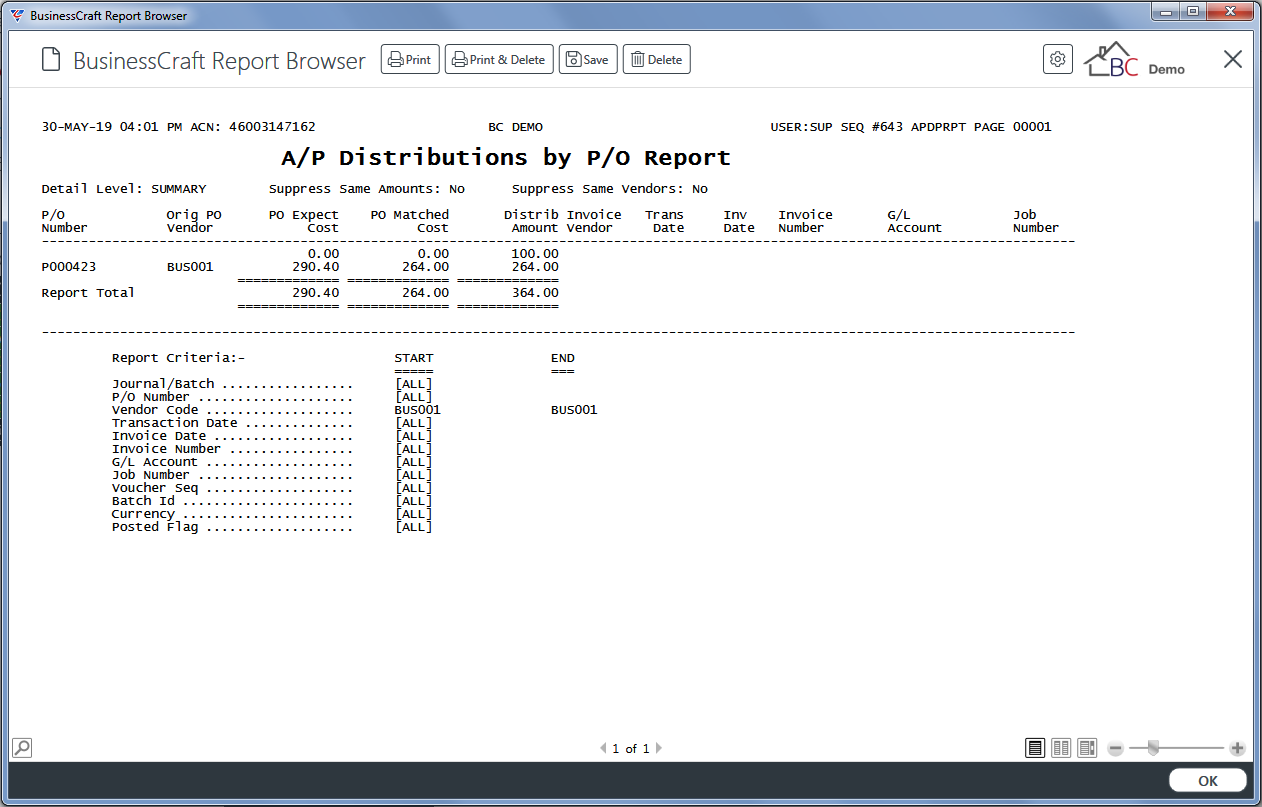
Task: Open the search magnifier icon
Action: pos(22,748)
